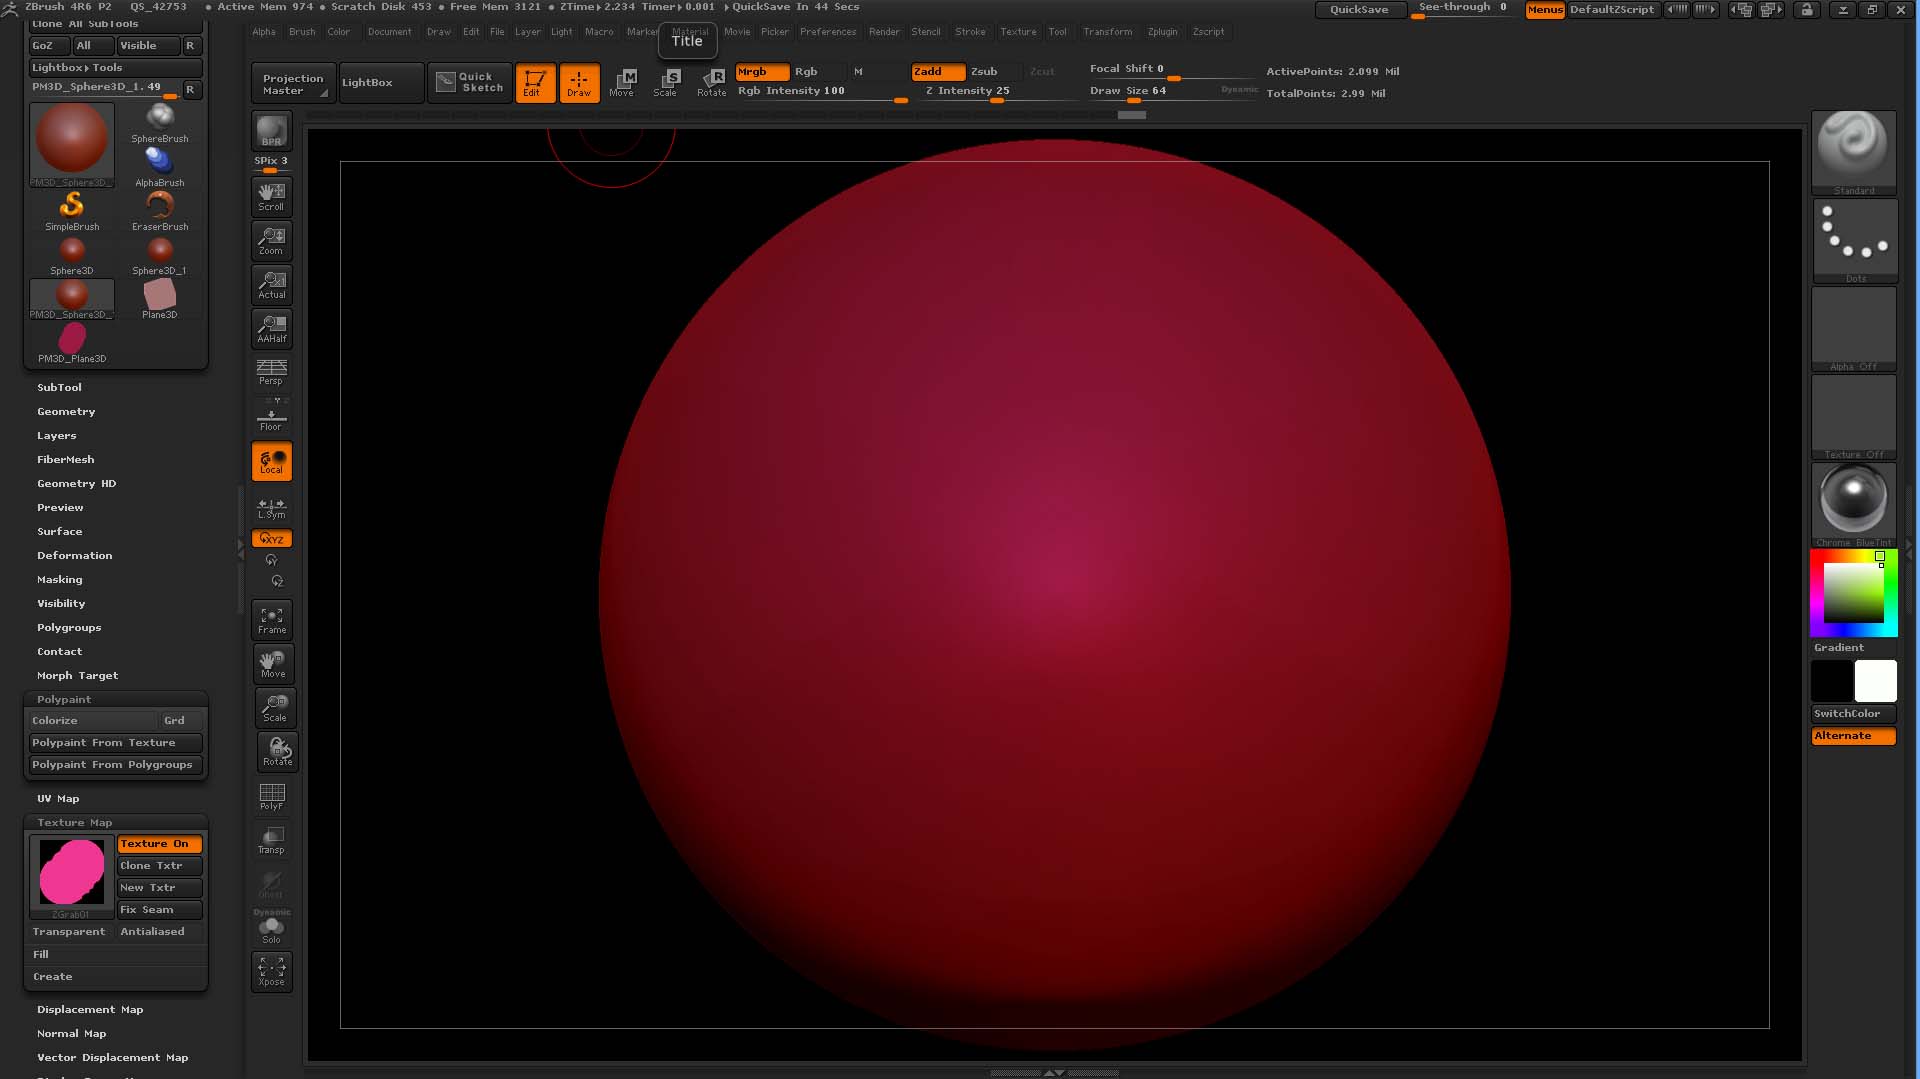Image resolution: width=1920 pixels, height=1079 pixels.
Task: Expand the Geometry subpalette
Action: coord(66,412)
